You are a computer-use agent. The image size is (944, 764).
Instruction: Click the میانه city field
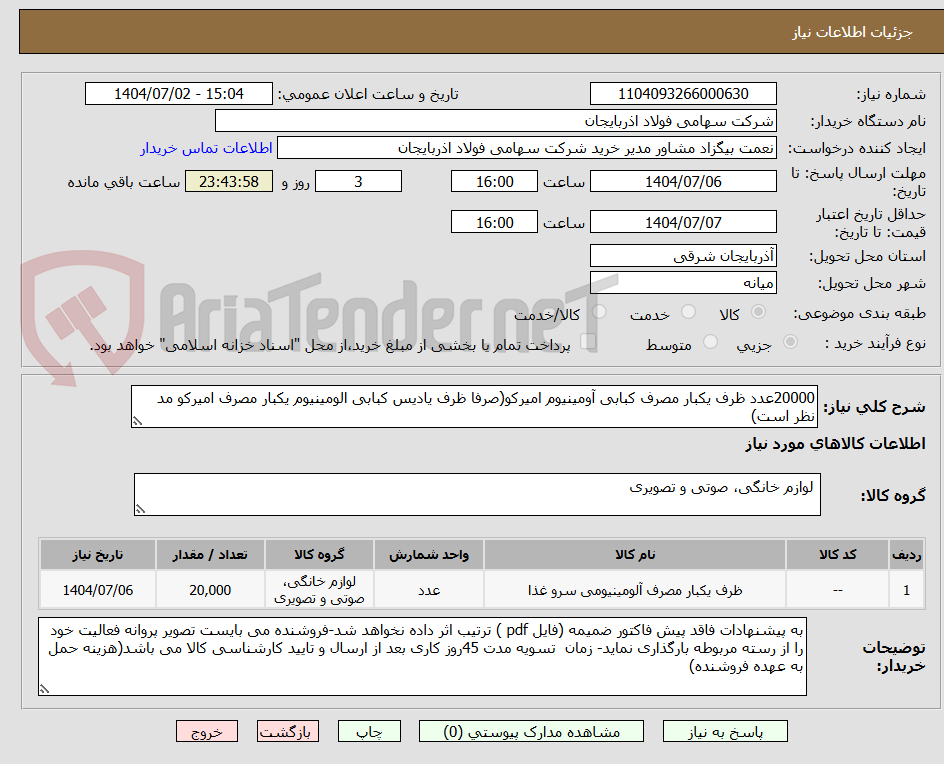[x=683, y=283]
